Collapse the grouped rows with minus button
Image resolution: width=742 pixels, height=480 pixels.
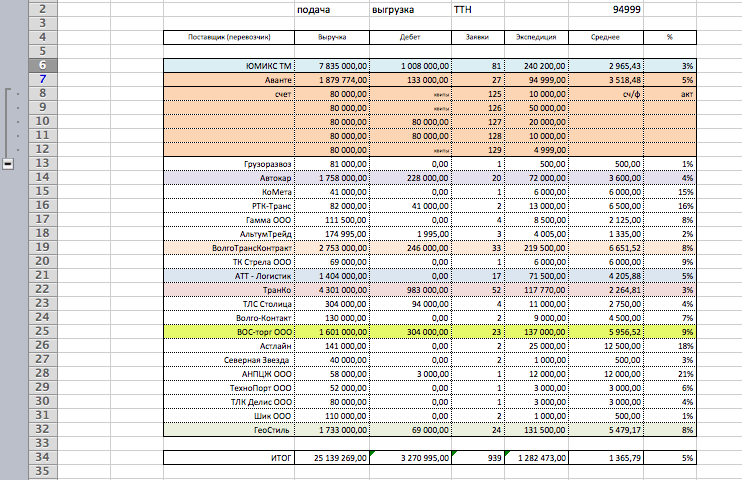(x=8, y=164)
